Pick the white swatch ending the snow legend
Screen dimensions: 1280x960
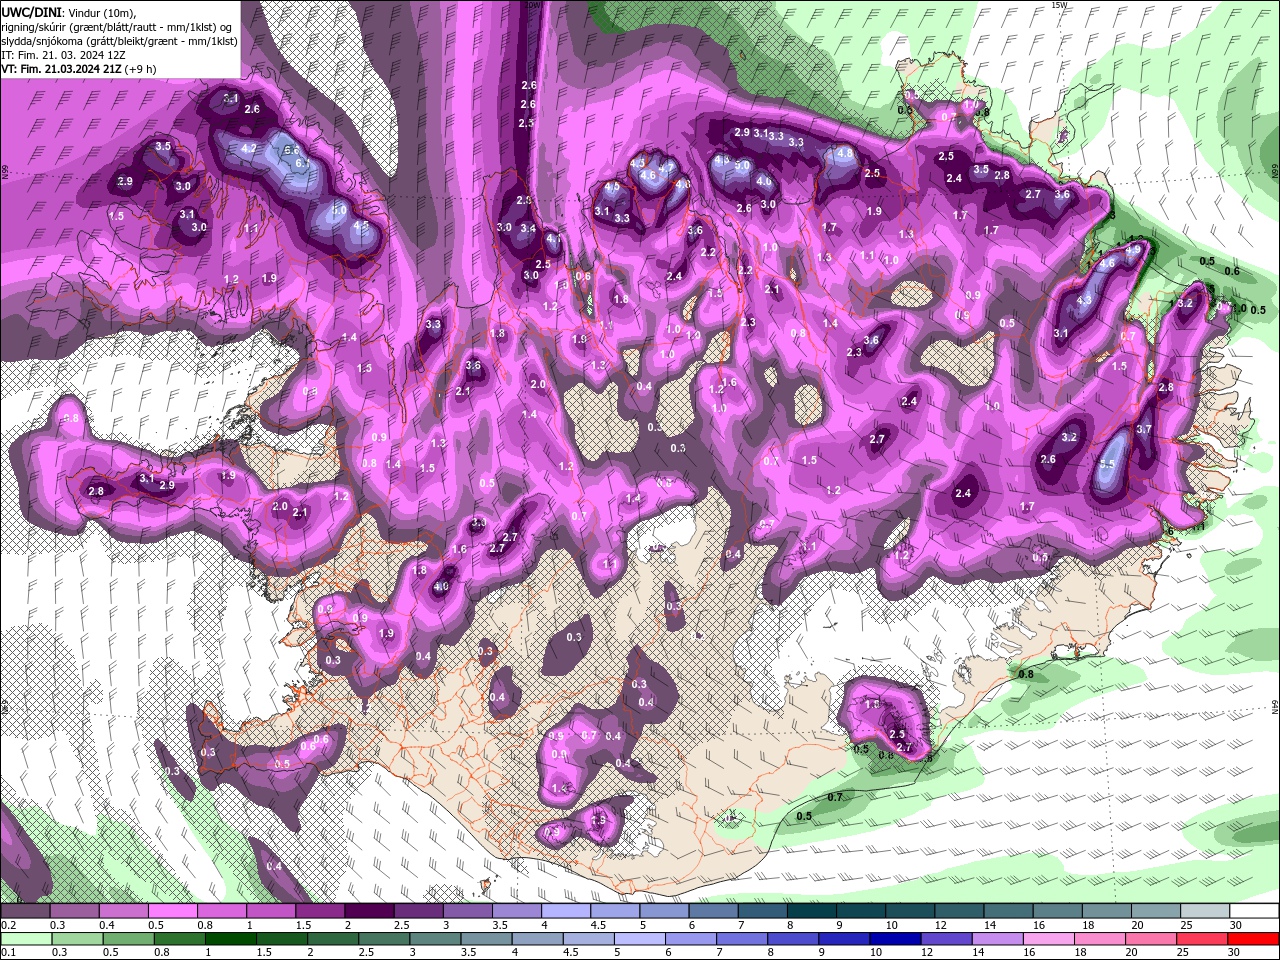1254,911
